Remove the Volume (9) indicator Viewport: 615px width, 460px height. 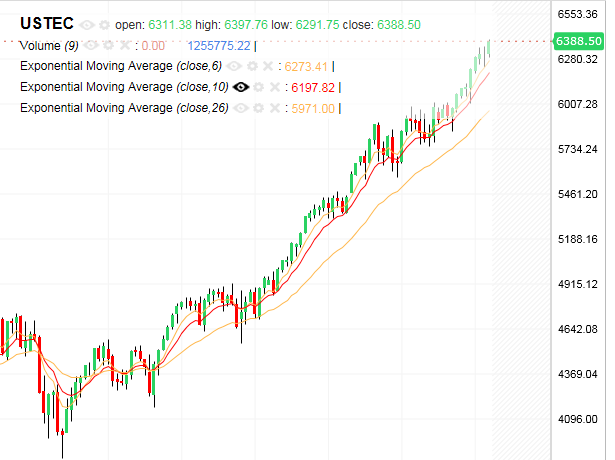click(x=125, y=45)
